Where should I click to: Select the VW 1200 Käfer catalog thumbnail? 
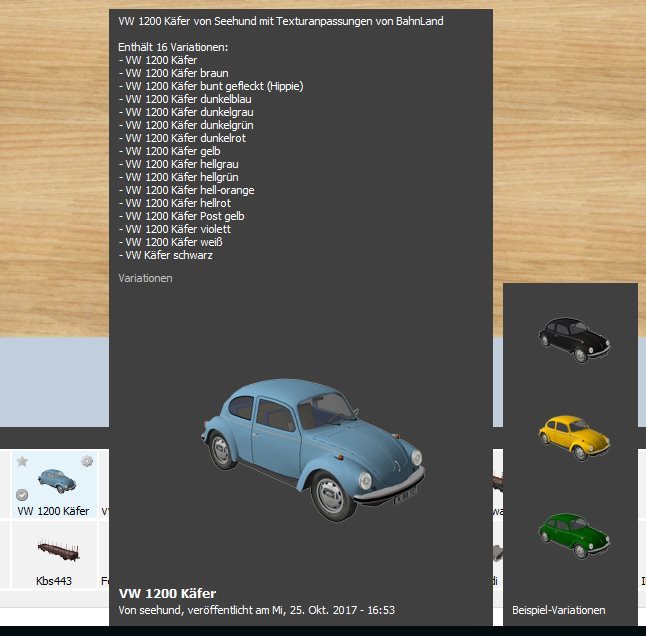[x=57, y=481]
